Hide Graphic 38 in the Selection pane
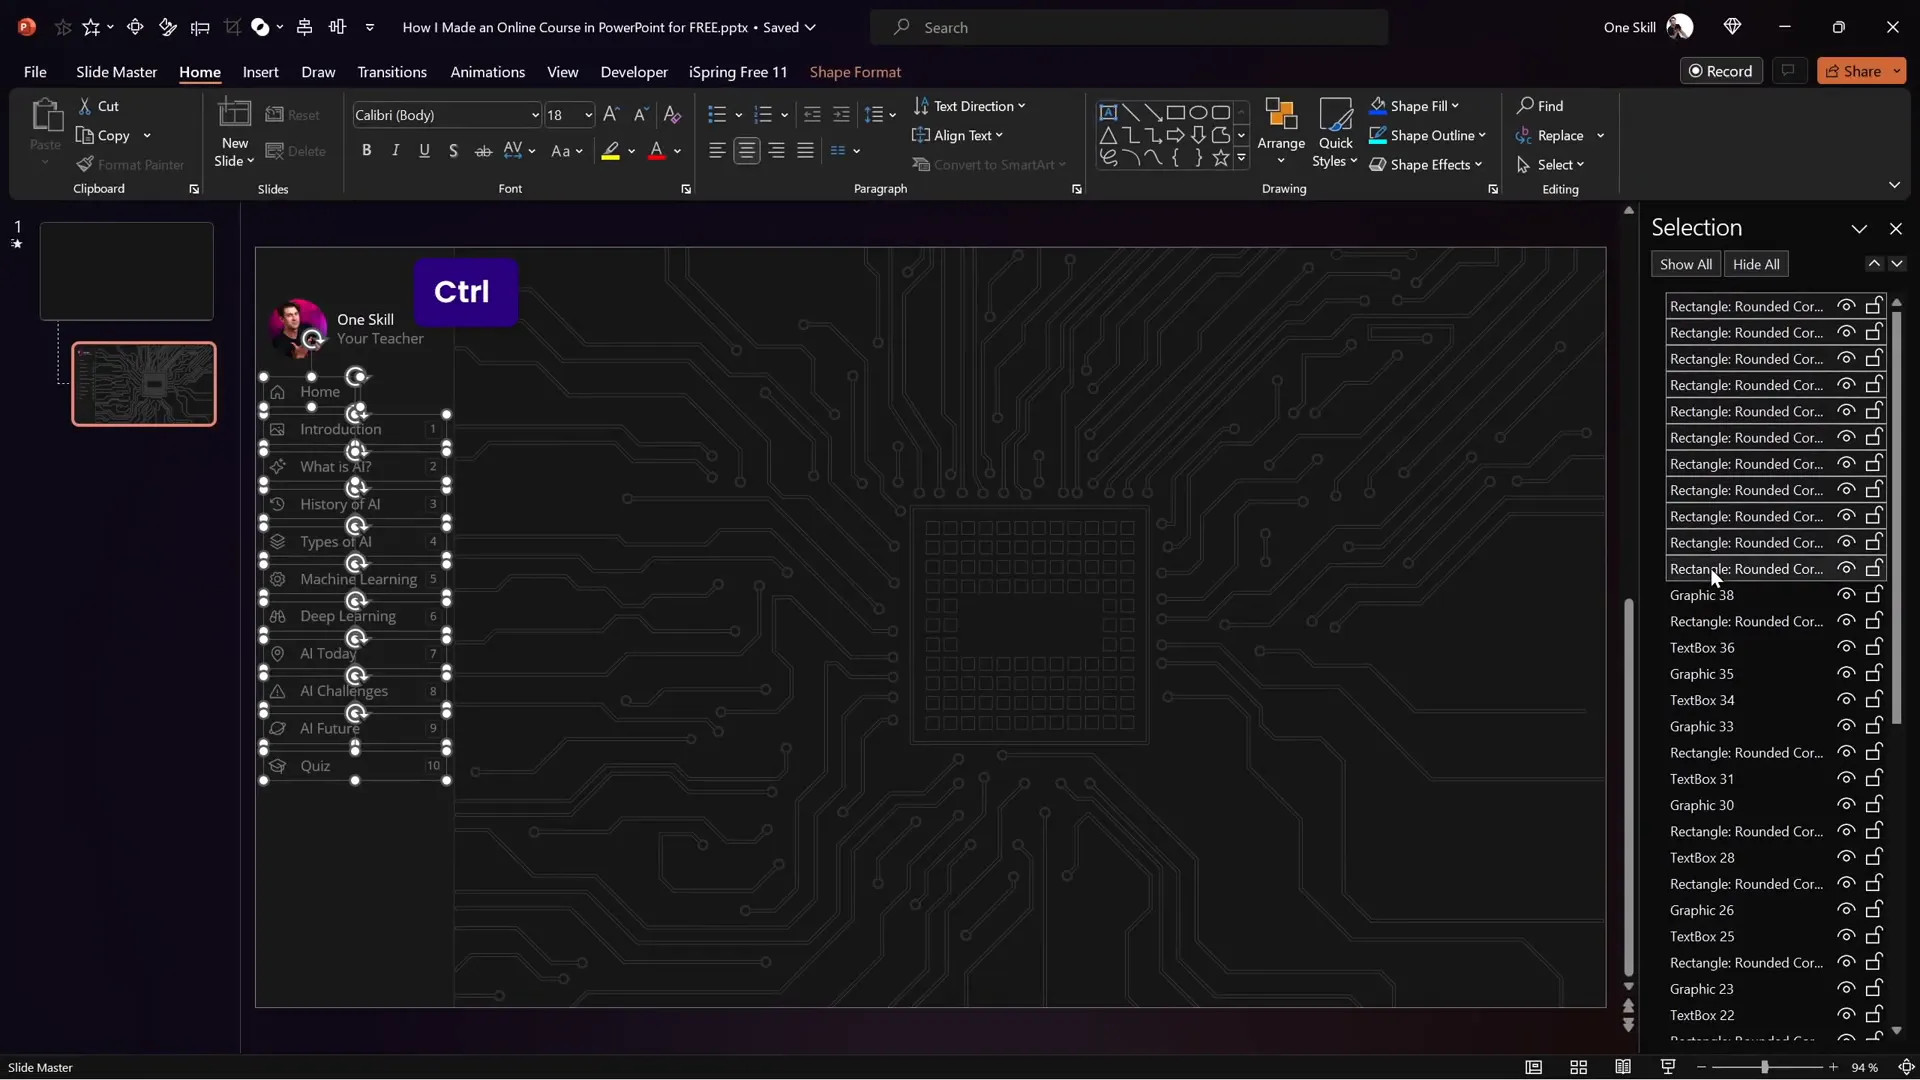This screenshot has height=1080, width=1920. 1845,595
